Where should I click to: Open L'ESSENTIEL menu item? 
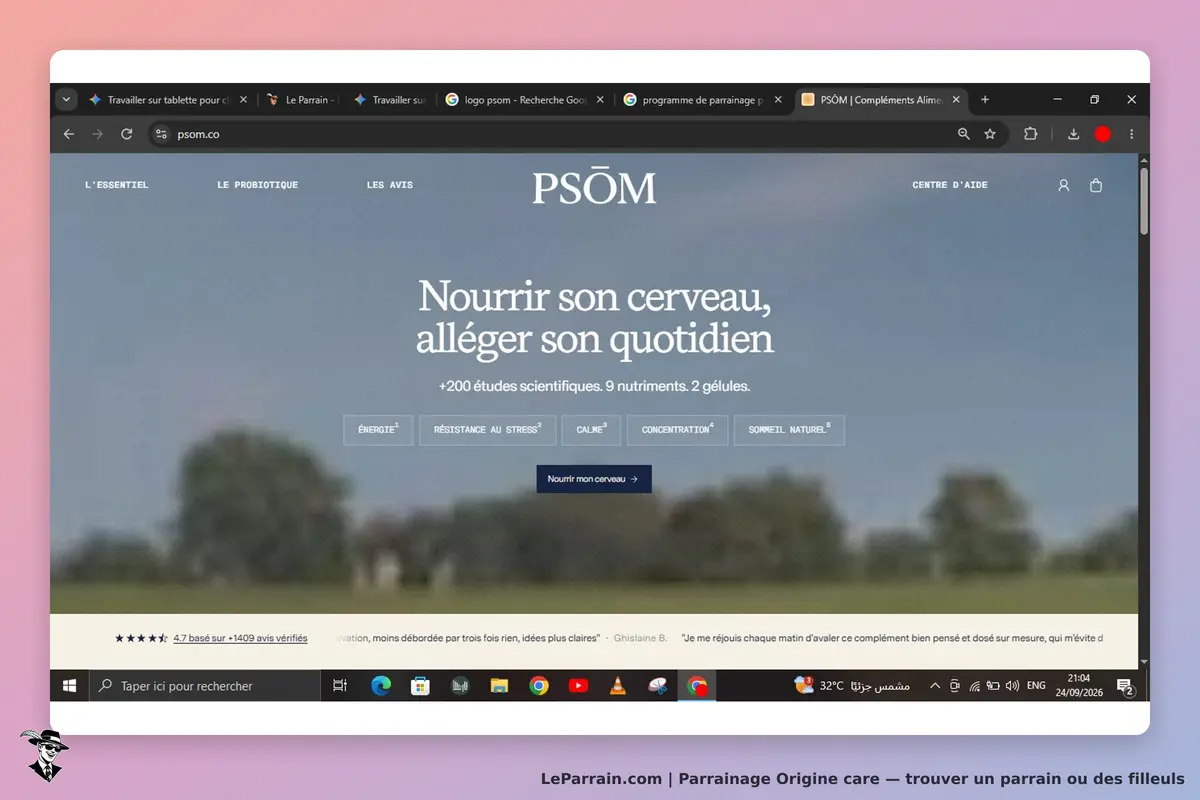[x=117, y=185]
